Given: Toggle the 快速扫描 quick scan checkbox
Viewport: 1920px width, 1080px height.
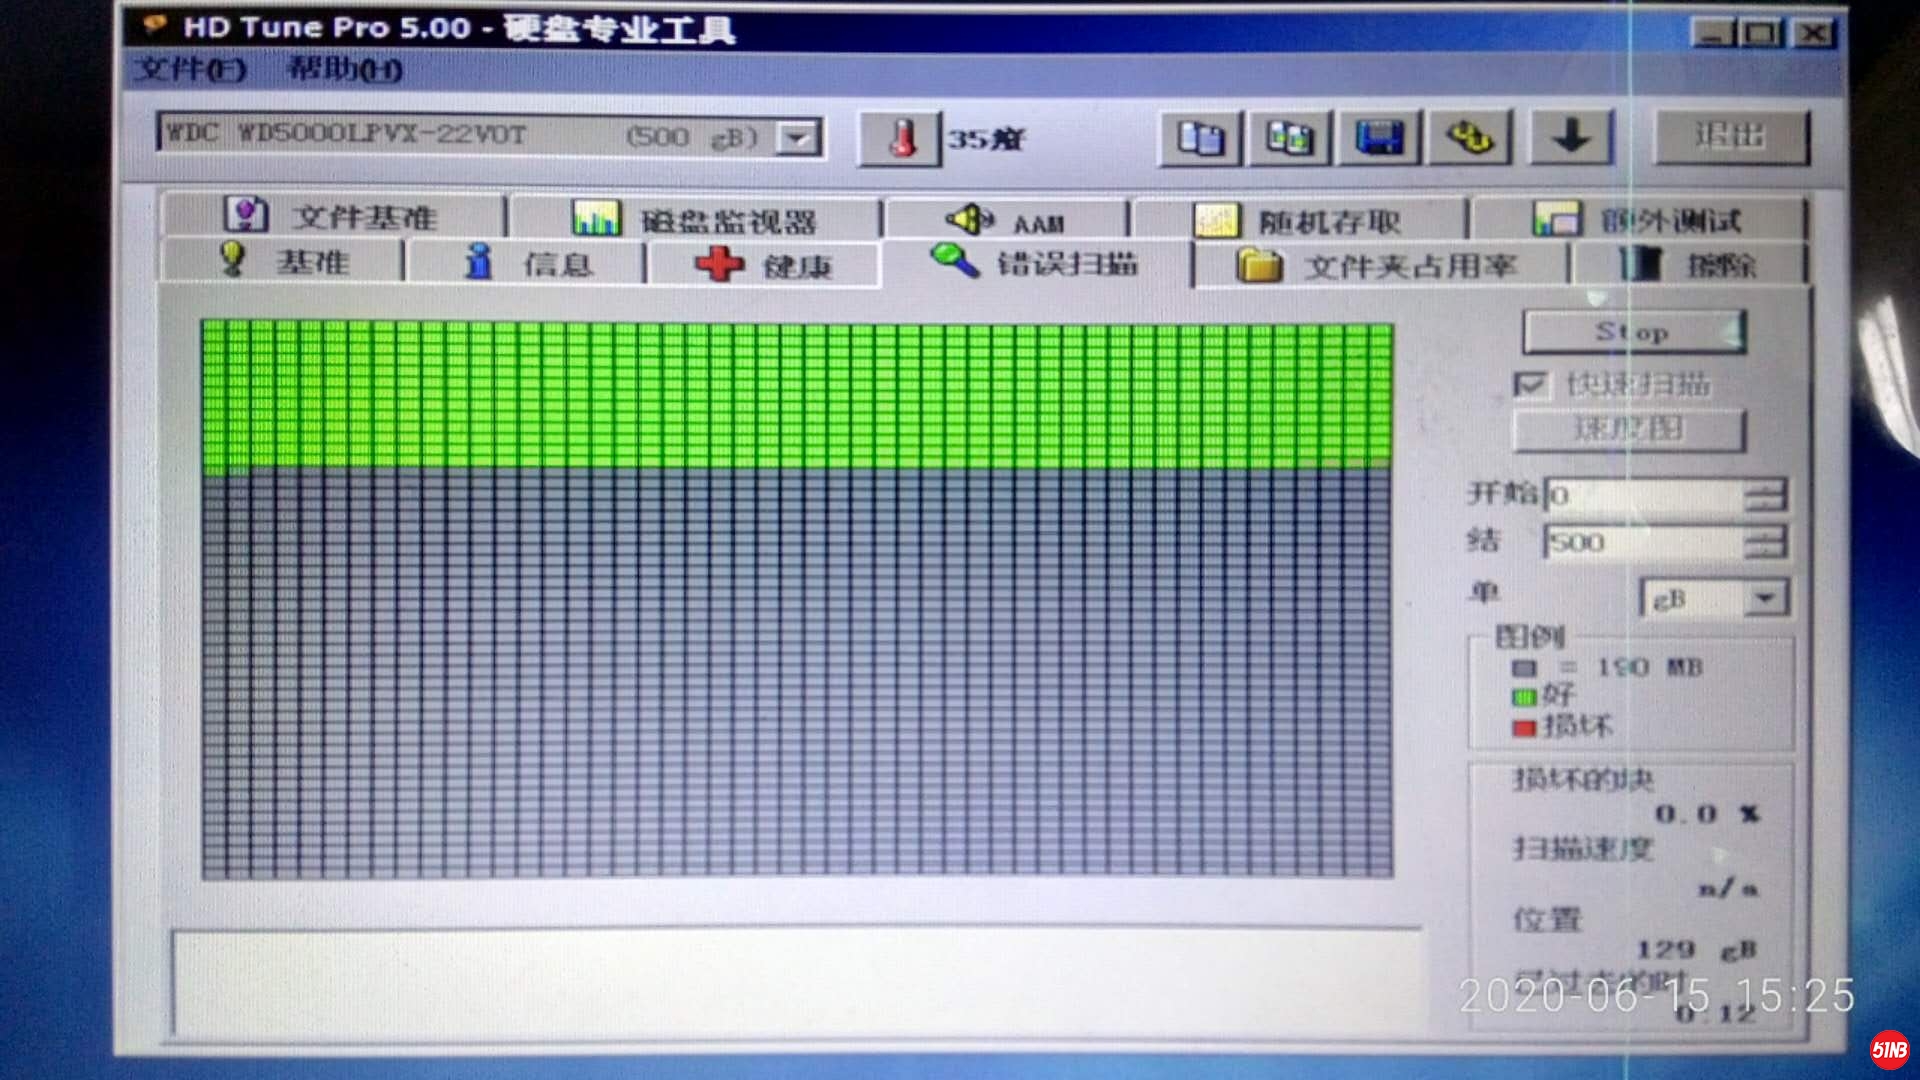Looking at the screenshot, I should pos(1530,385).
